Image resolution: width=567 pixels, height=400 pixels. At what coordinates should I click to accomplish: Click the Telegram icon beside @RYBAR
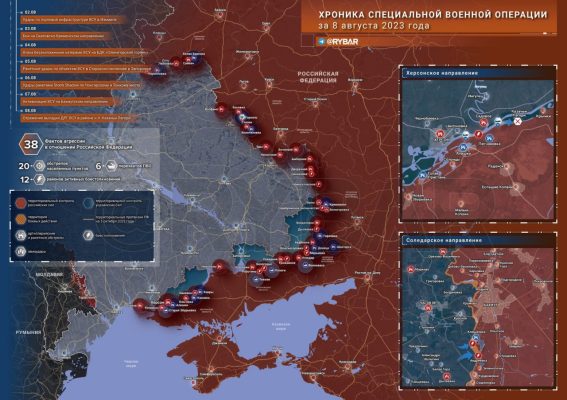tap(321, 42)
